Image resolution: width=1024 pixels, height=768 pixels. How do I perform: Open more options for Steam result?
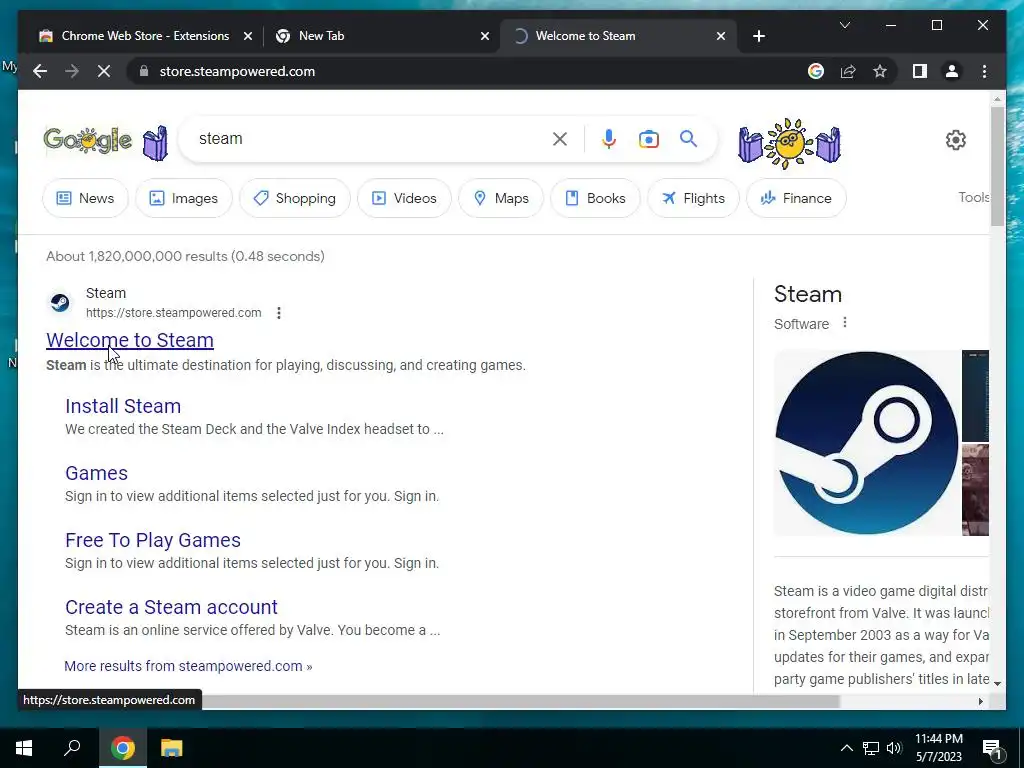[279, 313]
